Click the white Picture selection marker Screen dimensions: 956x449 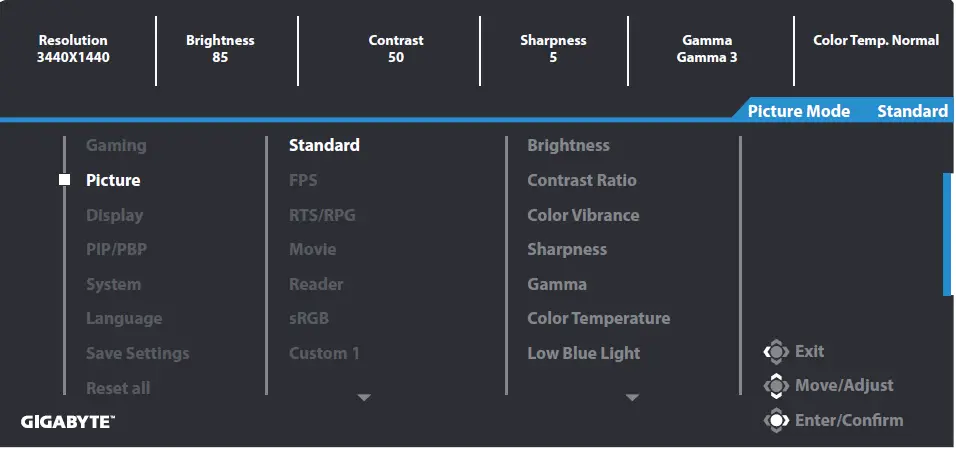(65, 181)
